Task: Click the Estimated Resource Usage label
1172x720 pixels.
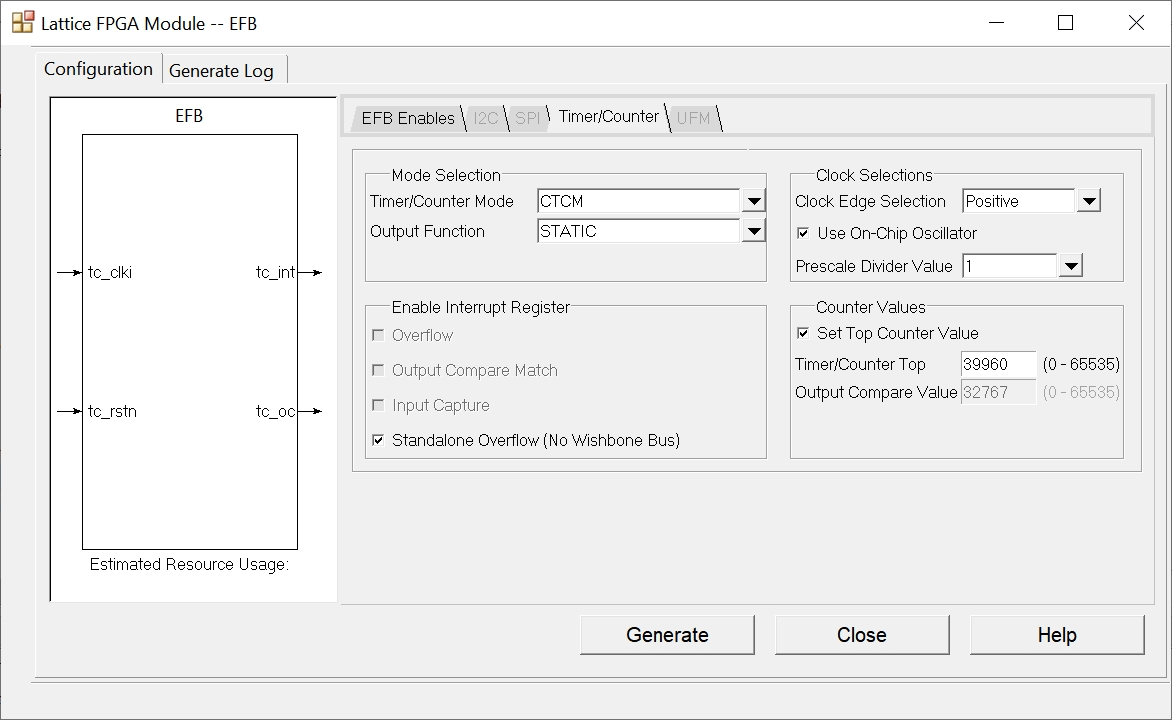Action: click(189, 564)
